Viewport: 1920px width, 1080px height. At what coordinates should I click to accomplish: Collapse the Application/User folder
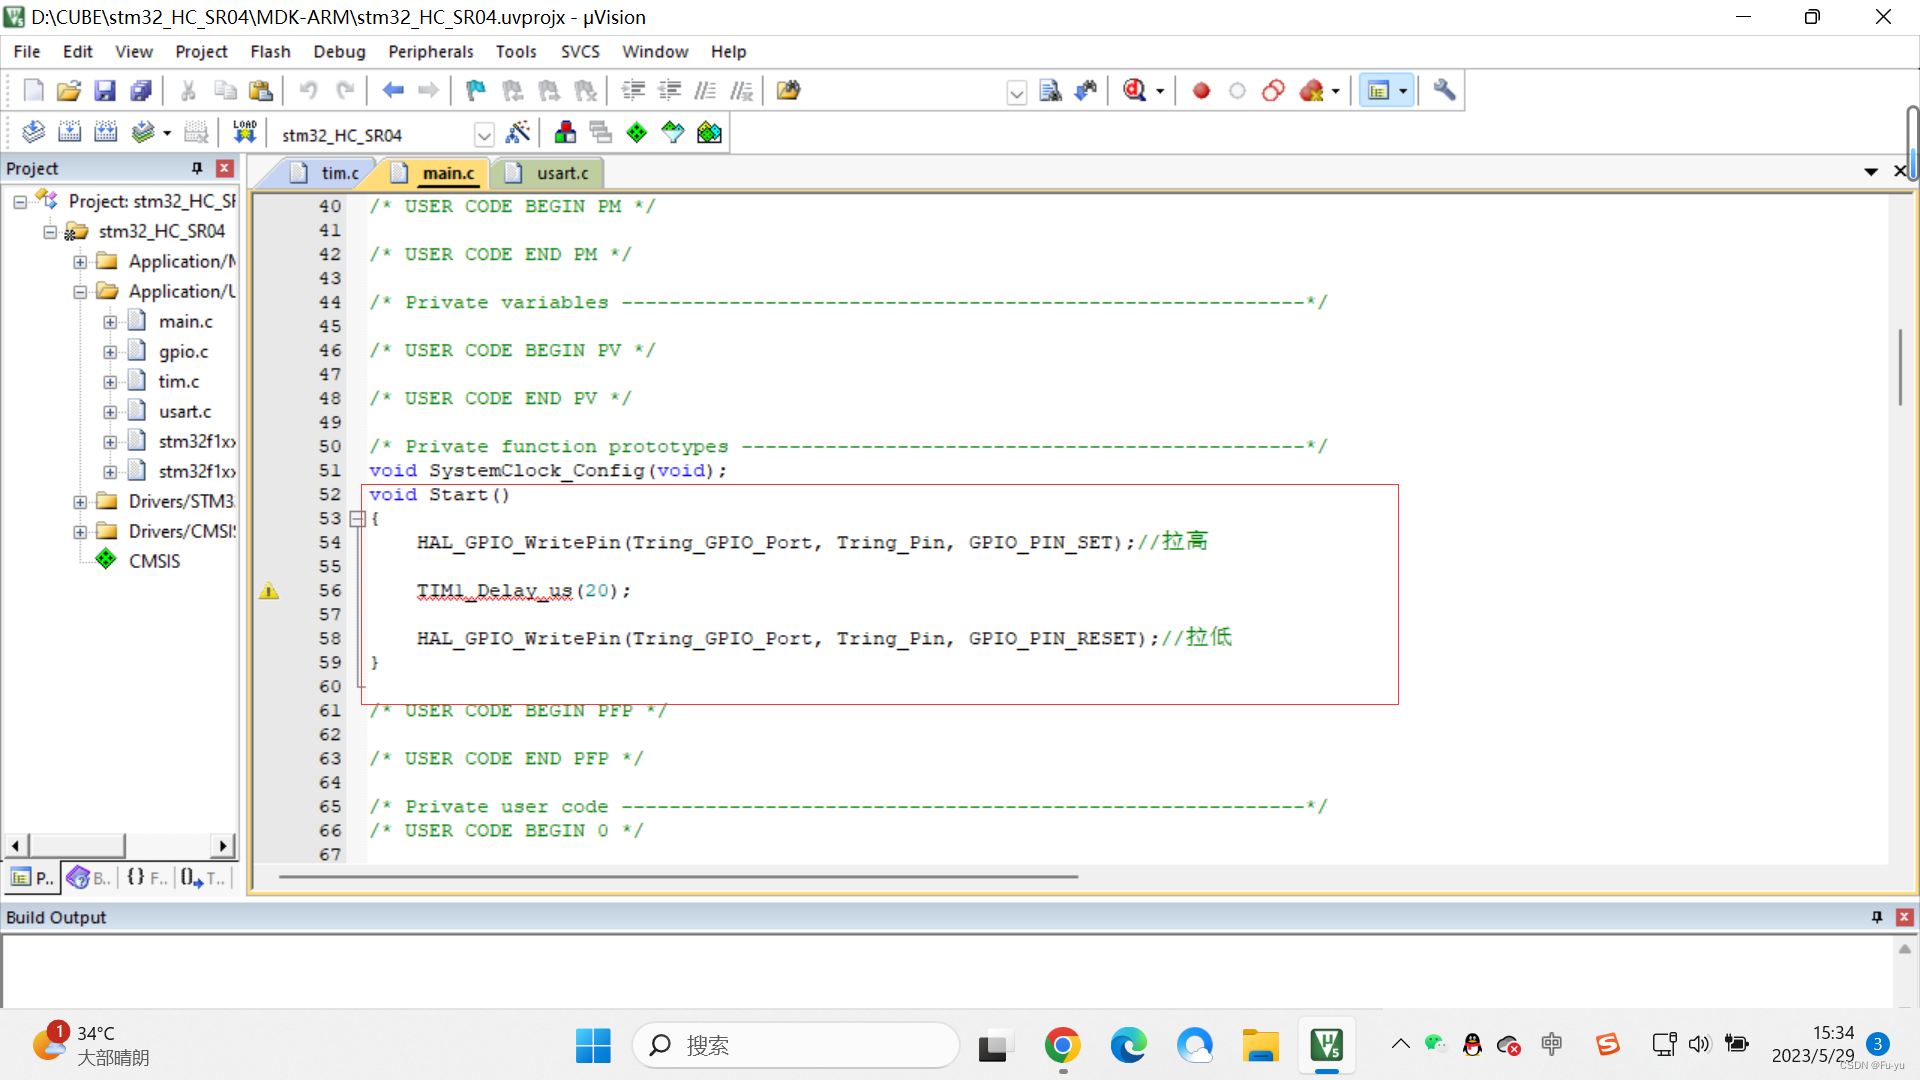[80, 292]
